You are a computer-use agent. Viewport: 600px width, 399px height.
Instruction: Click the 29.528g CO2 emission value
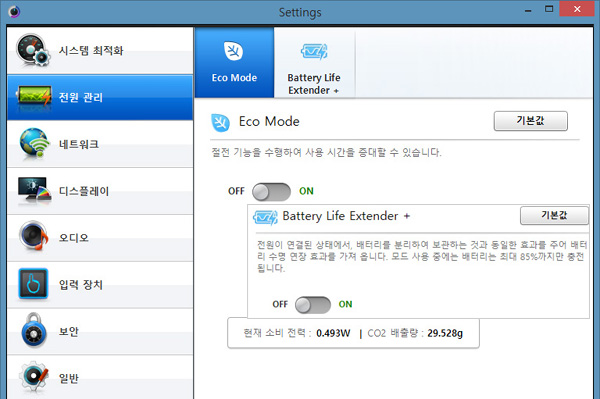pos(445,333)
